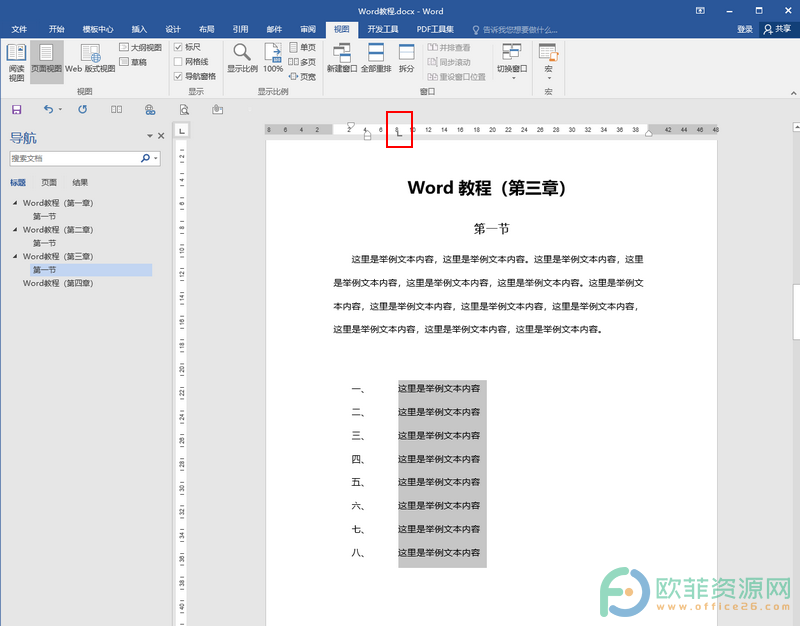Image resolution: width=800 pixels, height=626 pixels.
Task: Open the 插入 insert tab
Action: pos(139,29)
